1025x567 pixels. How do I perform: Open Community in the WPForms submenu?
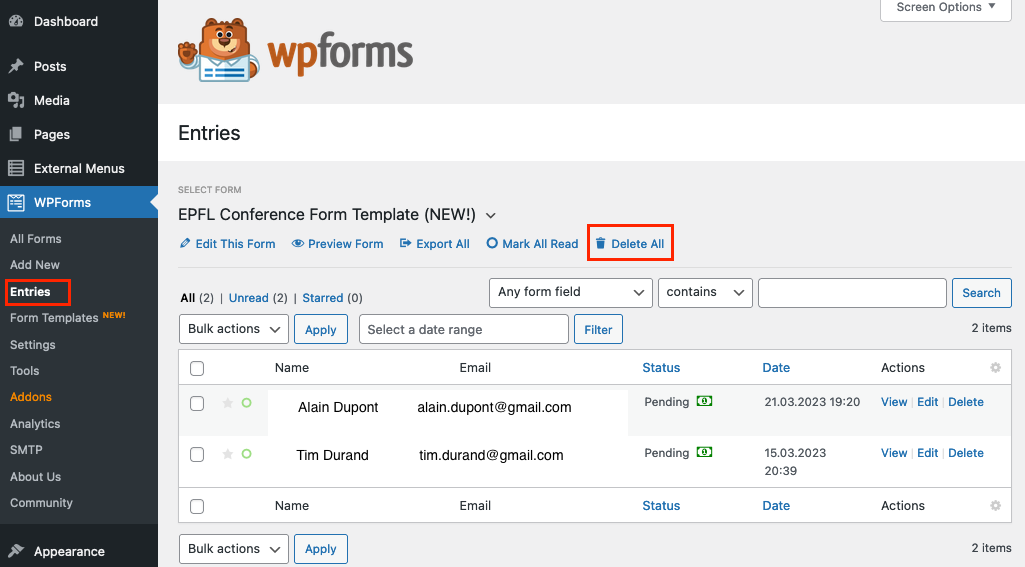[x=41, y=503]
